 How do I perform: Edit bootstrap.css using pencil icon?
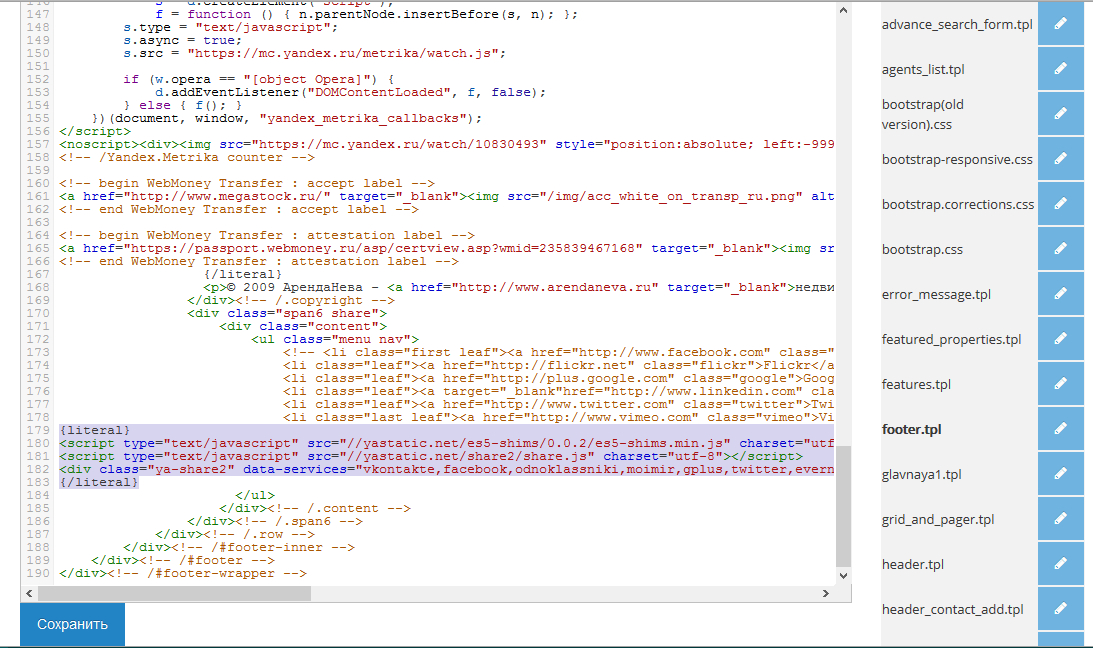tap(1060, 249)
